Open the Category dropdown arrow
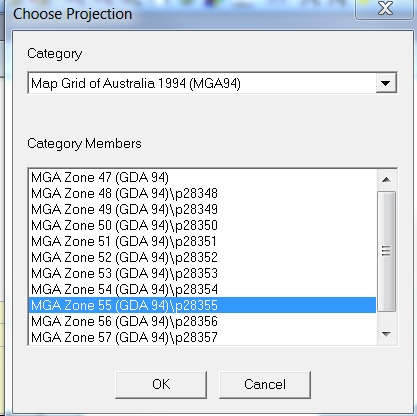Screen dimensions: 417x416 click(x=386, y=83)
